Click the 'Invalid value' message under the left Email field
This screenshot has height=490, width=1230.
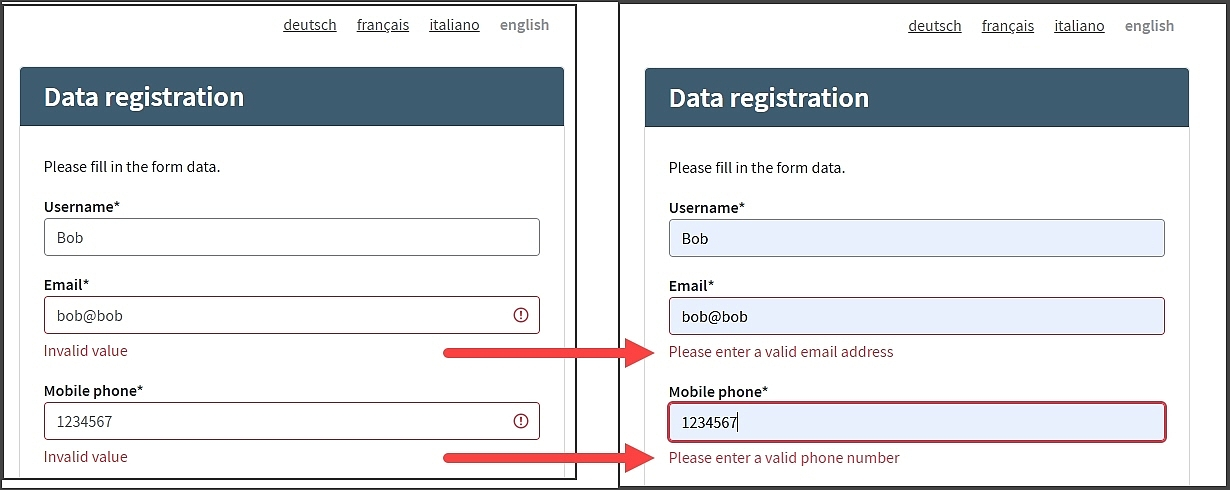[86, 351]
